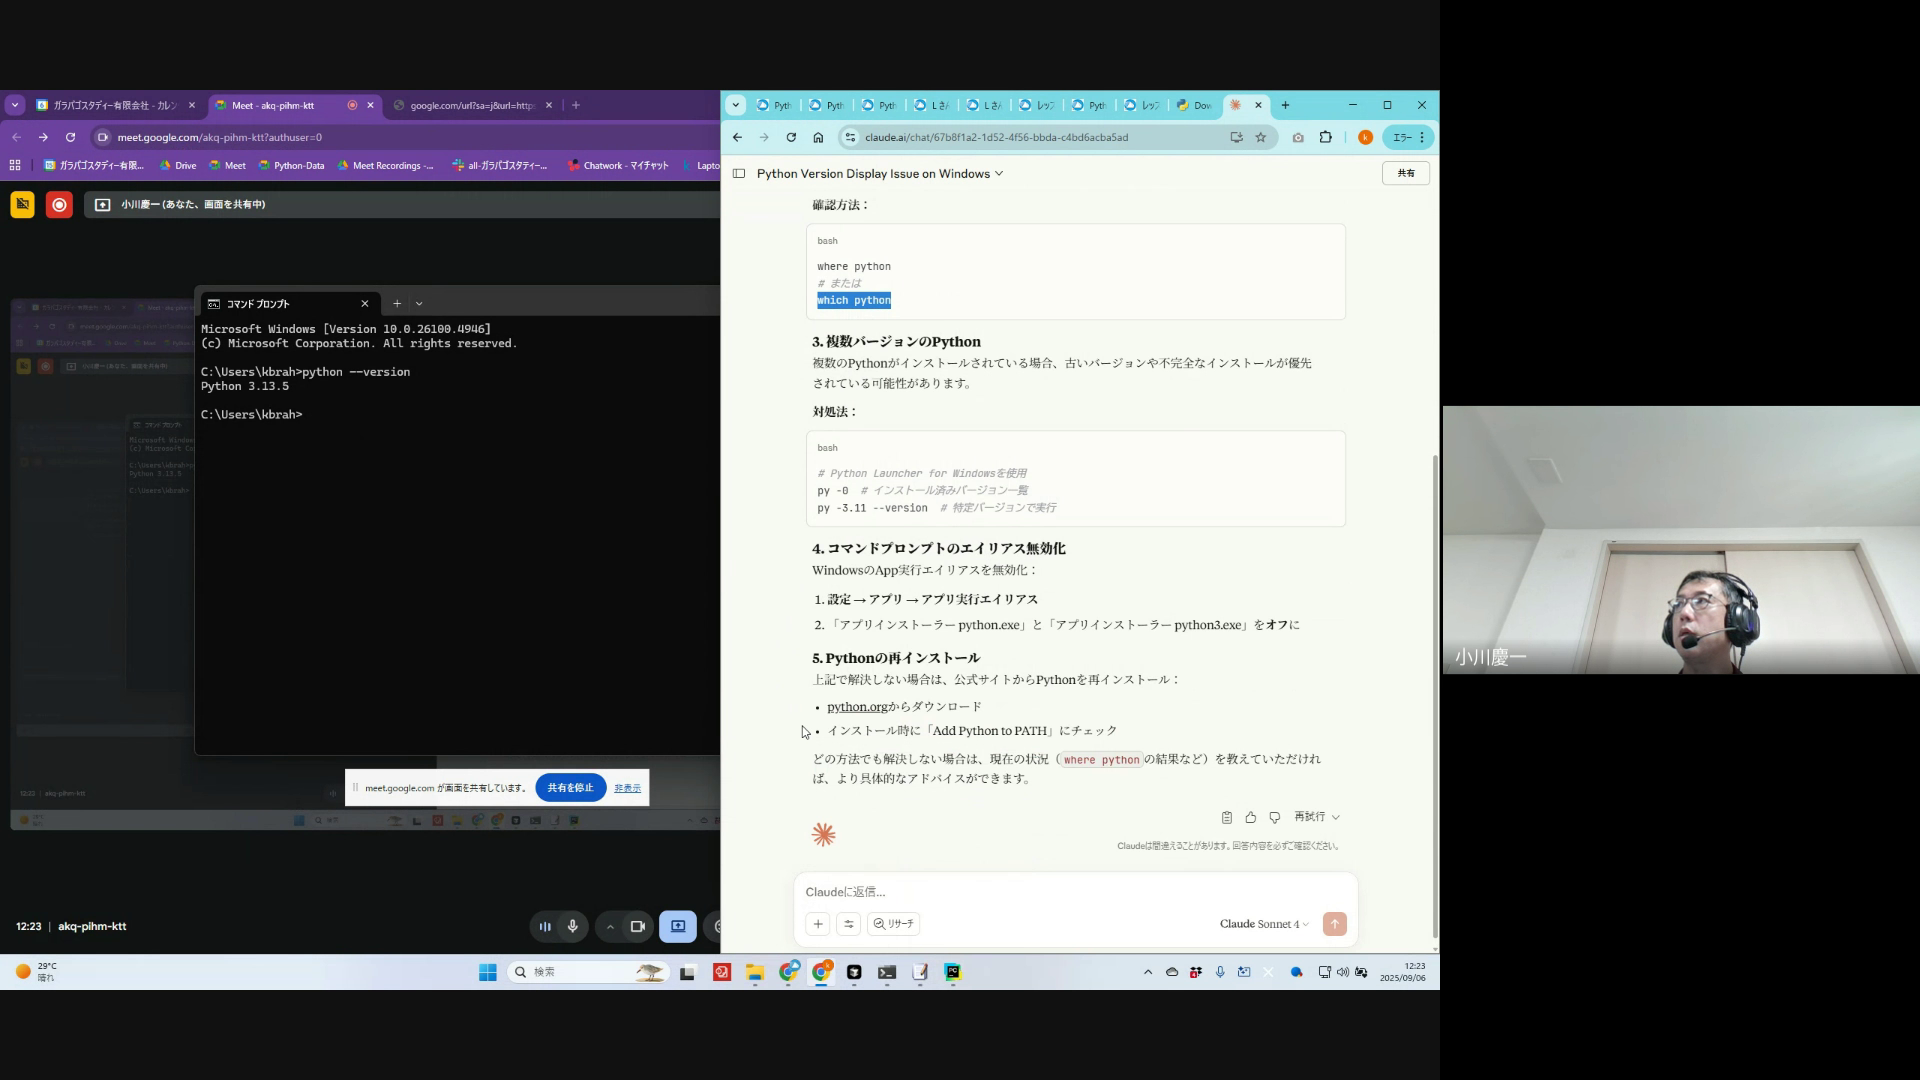Click the thumbs up feedback icon
Viewport: 1920px width, 1080px height.
click(1250, 817)
